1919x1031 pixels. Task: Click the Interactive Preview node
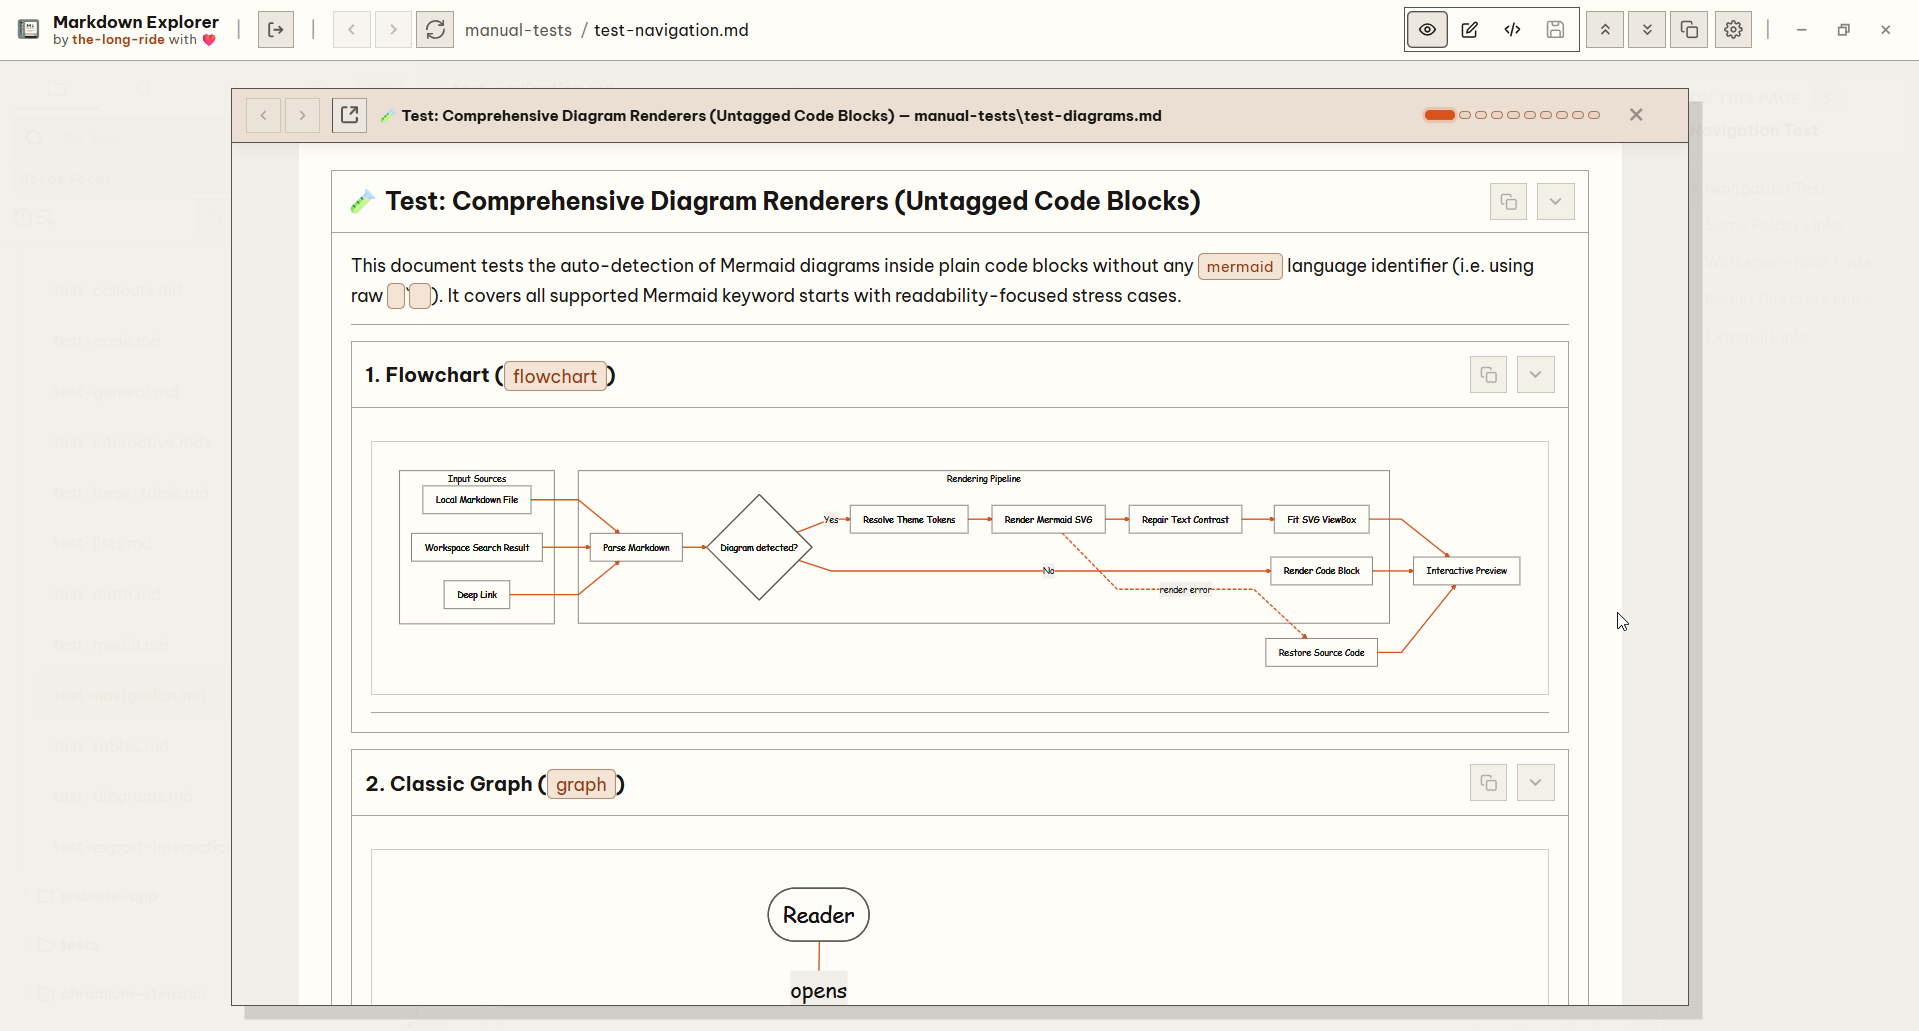click(1466, 571)
